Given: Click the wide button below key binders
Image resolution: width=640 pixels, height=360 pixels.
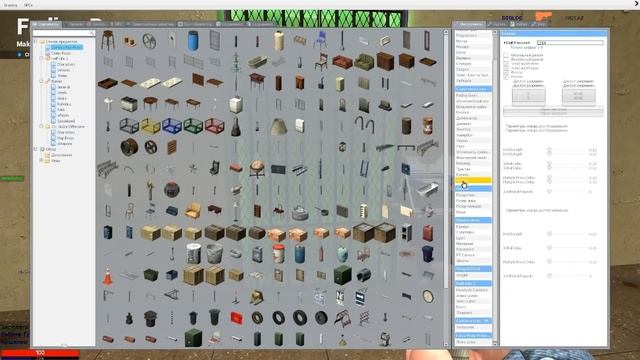Looking at the screenshot, I should pos(553,111).
